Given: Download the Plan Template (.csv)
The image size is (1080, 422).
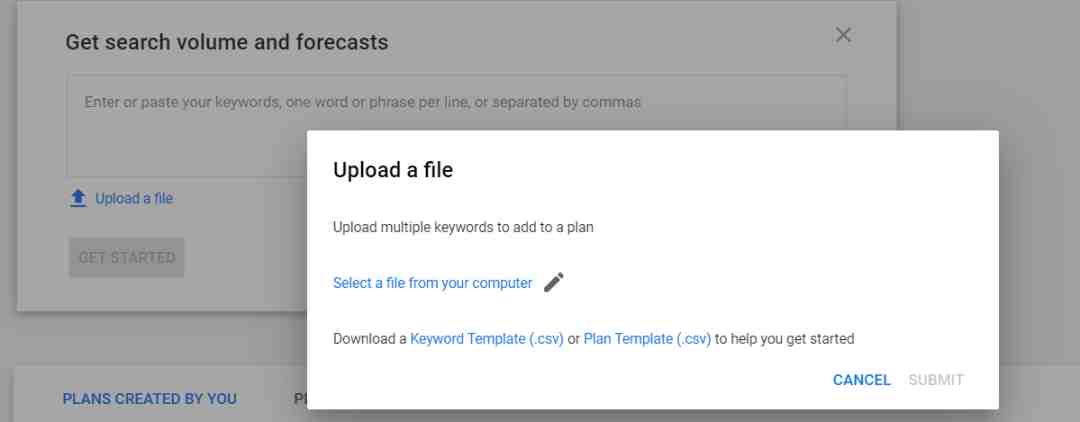Looking at the screenshot, I should [x=647, y=339].
